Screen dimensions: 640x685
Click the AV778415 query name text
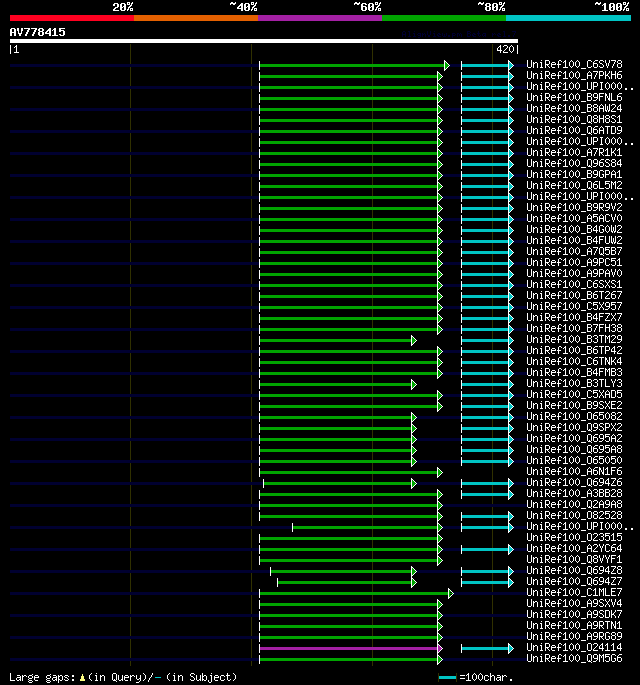(38, 32)
